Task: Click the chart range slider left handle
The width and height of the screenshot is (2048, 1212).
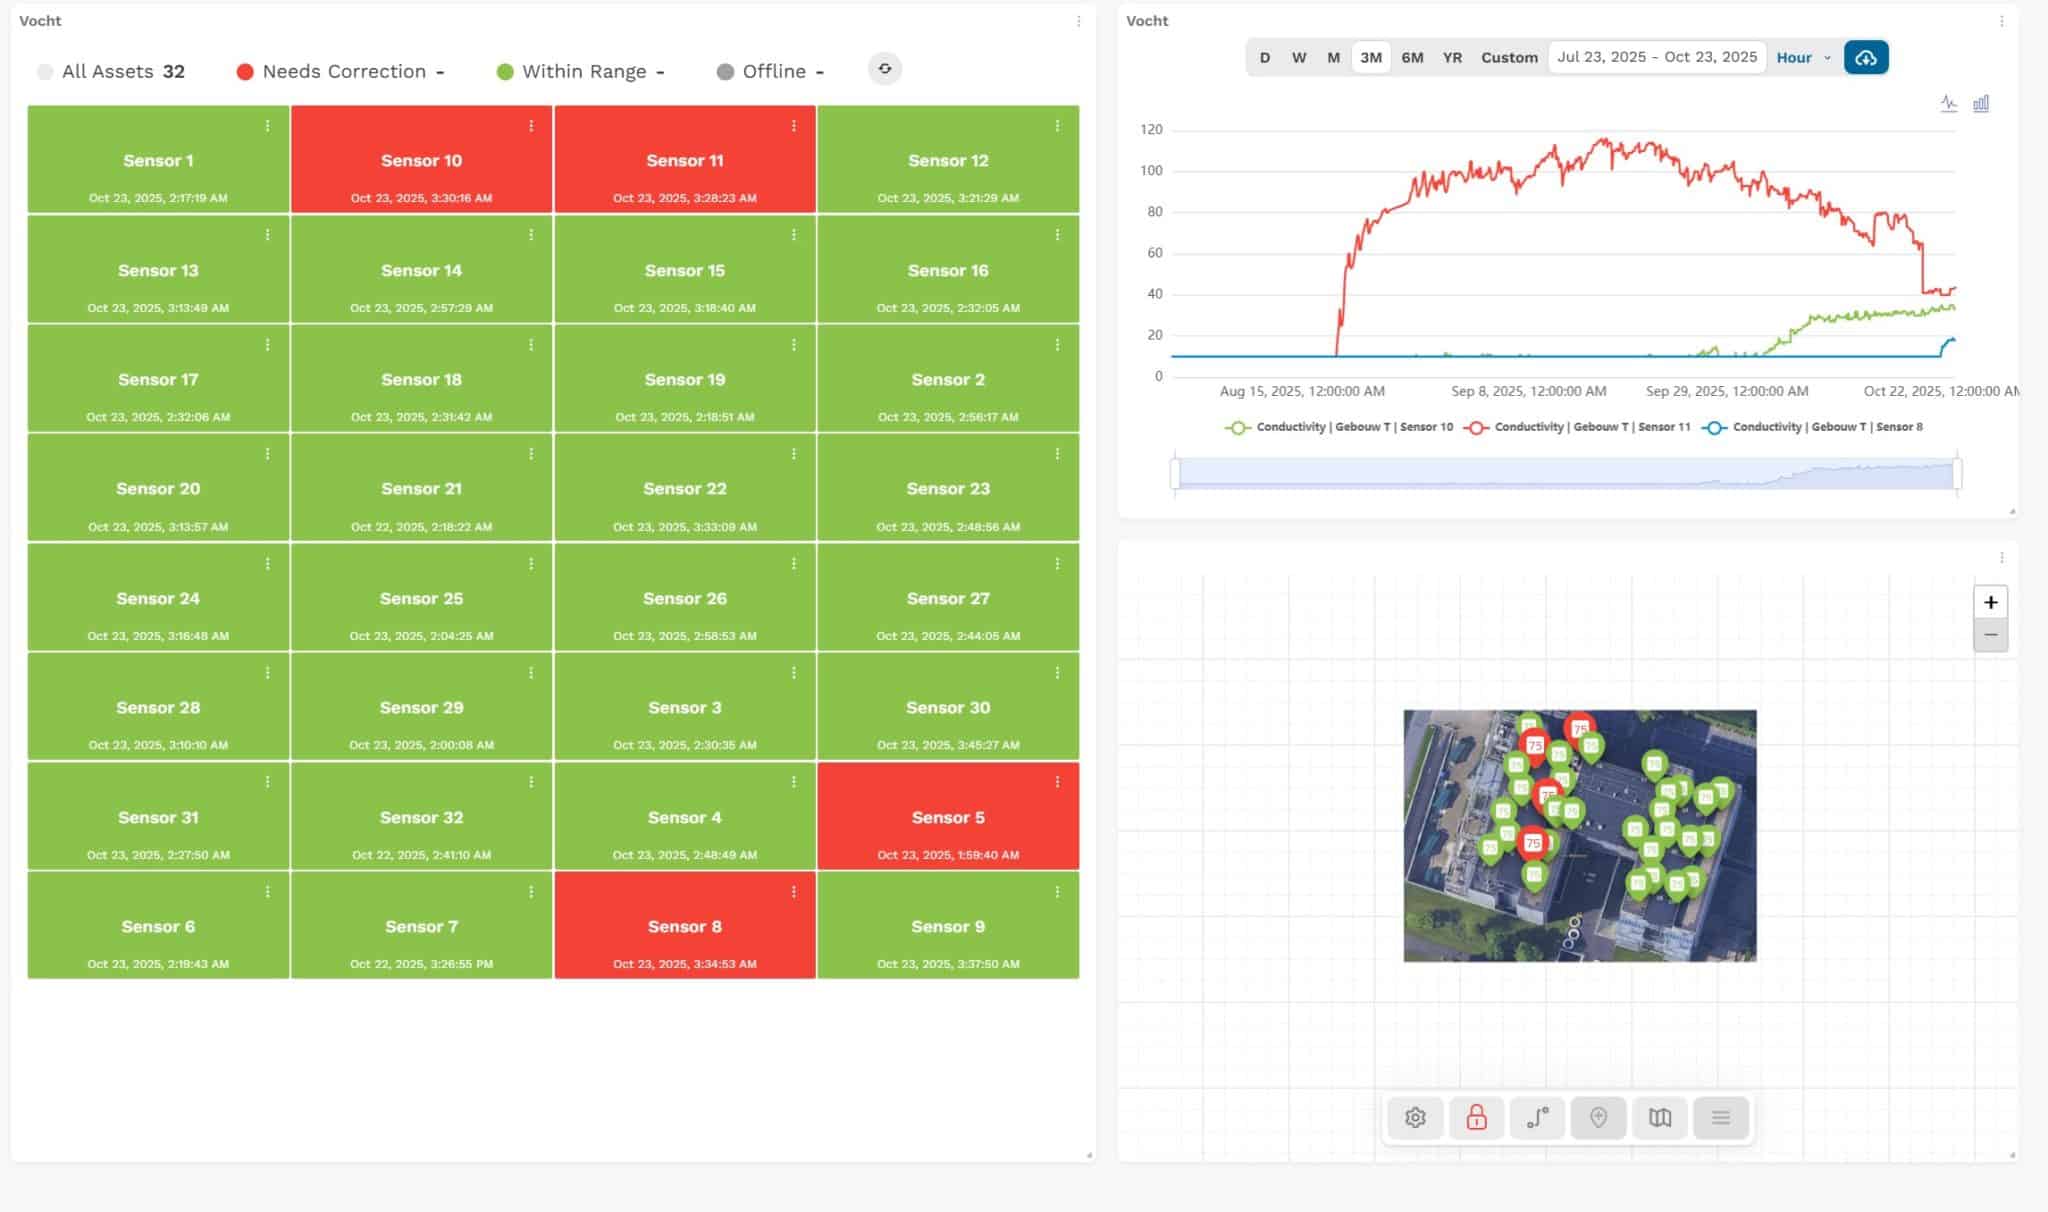Action: click(x=1175, y=473)
